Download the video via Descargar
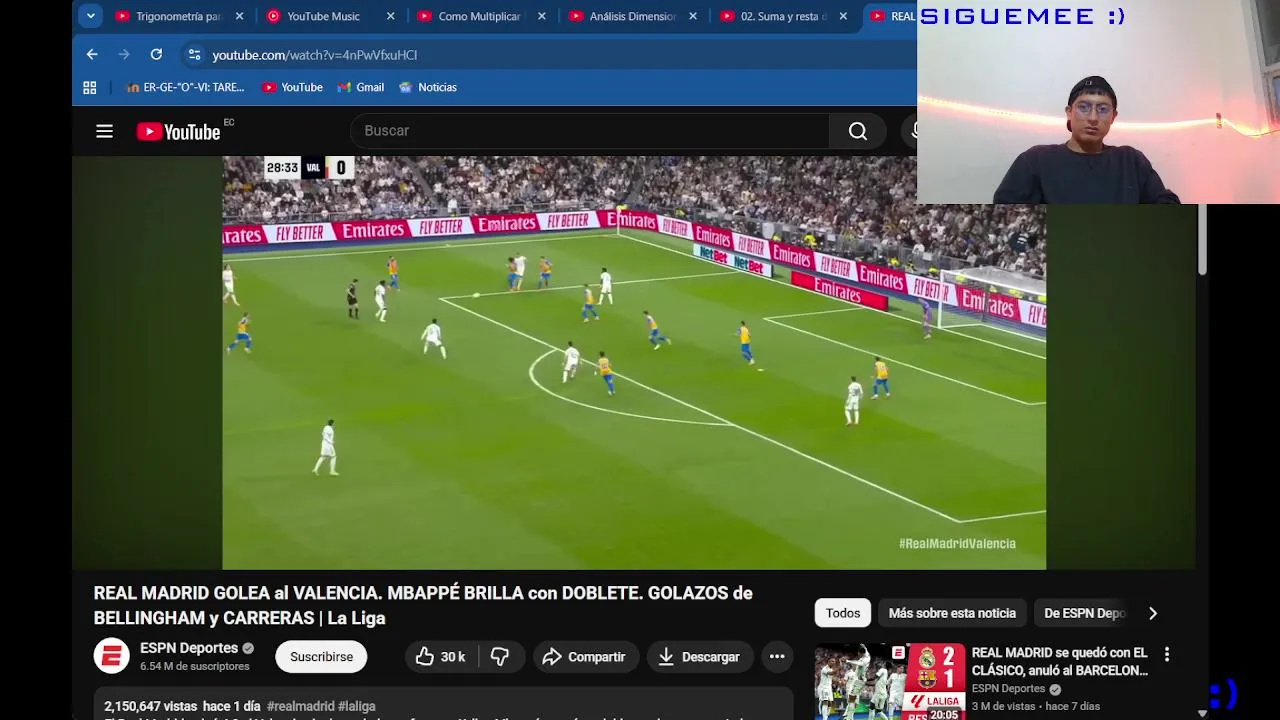Viewport: 1280px width, 720px height. coord(699,657)
